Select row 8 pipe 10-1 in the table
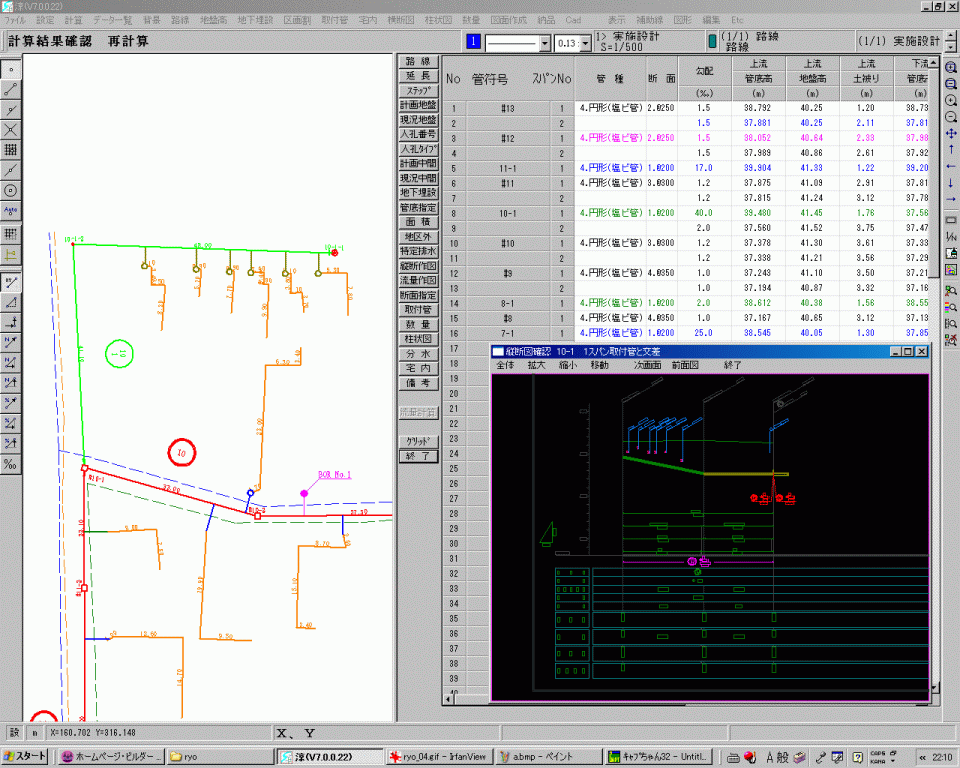Screen dimensions: 960x768 507,213
